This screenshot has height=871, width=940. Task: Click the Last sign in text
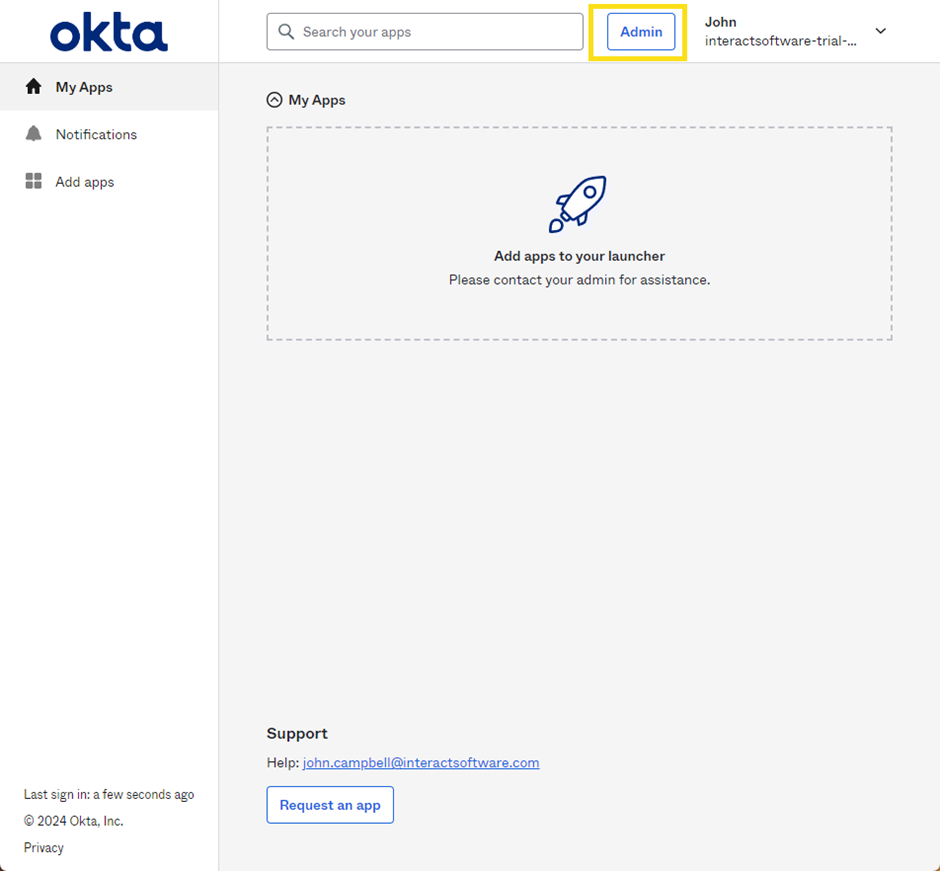[109, 794]
